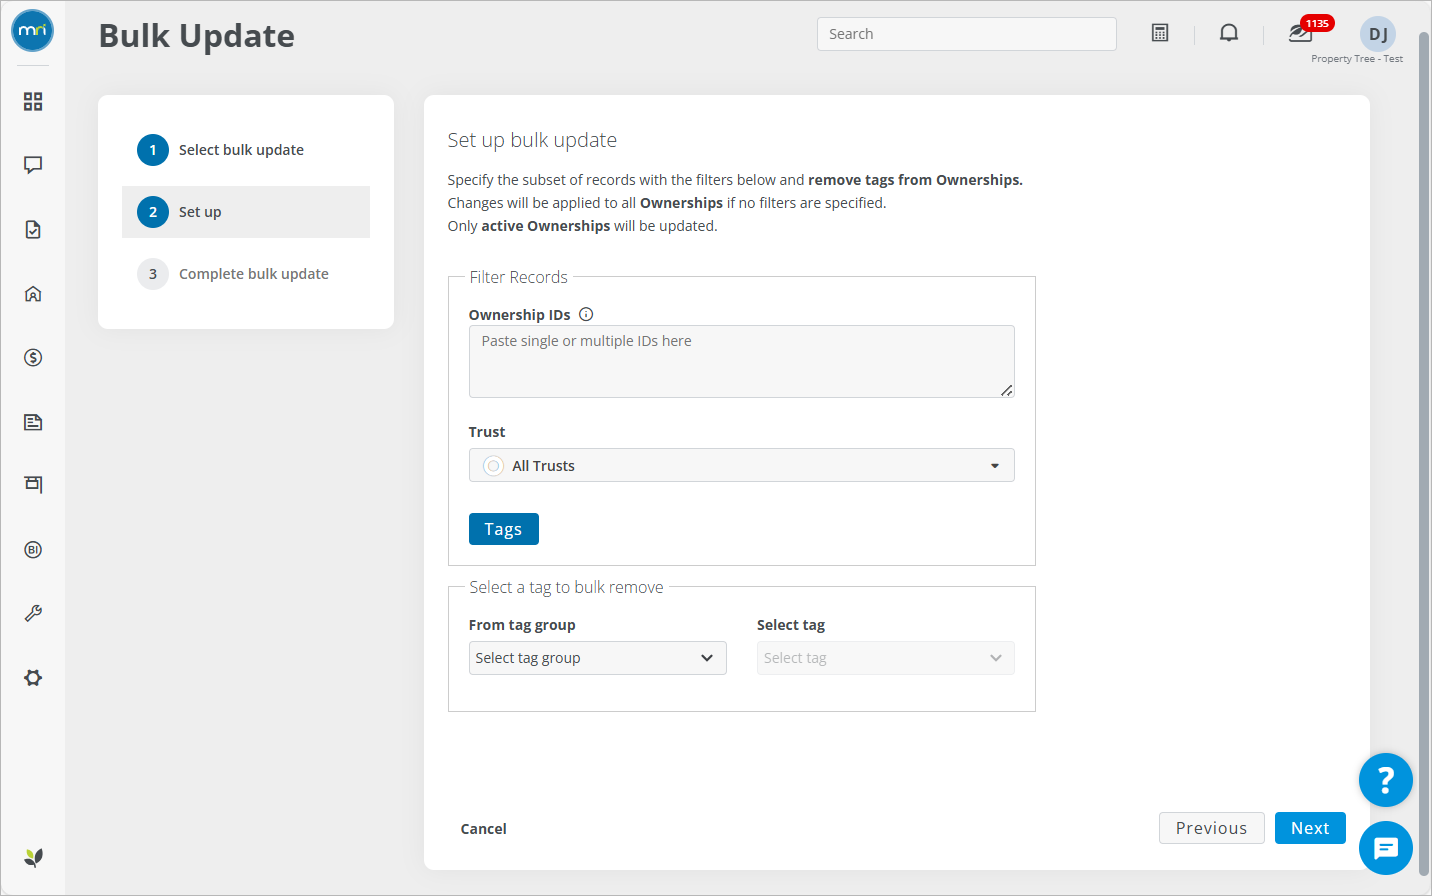Click the Ownership IDs info icon
Screen dimensions: 1432x896
coord(586,314)
